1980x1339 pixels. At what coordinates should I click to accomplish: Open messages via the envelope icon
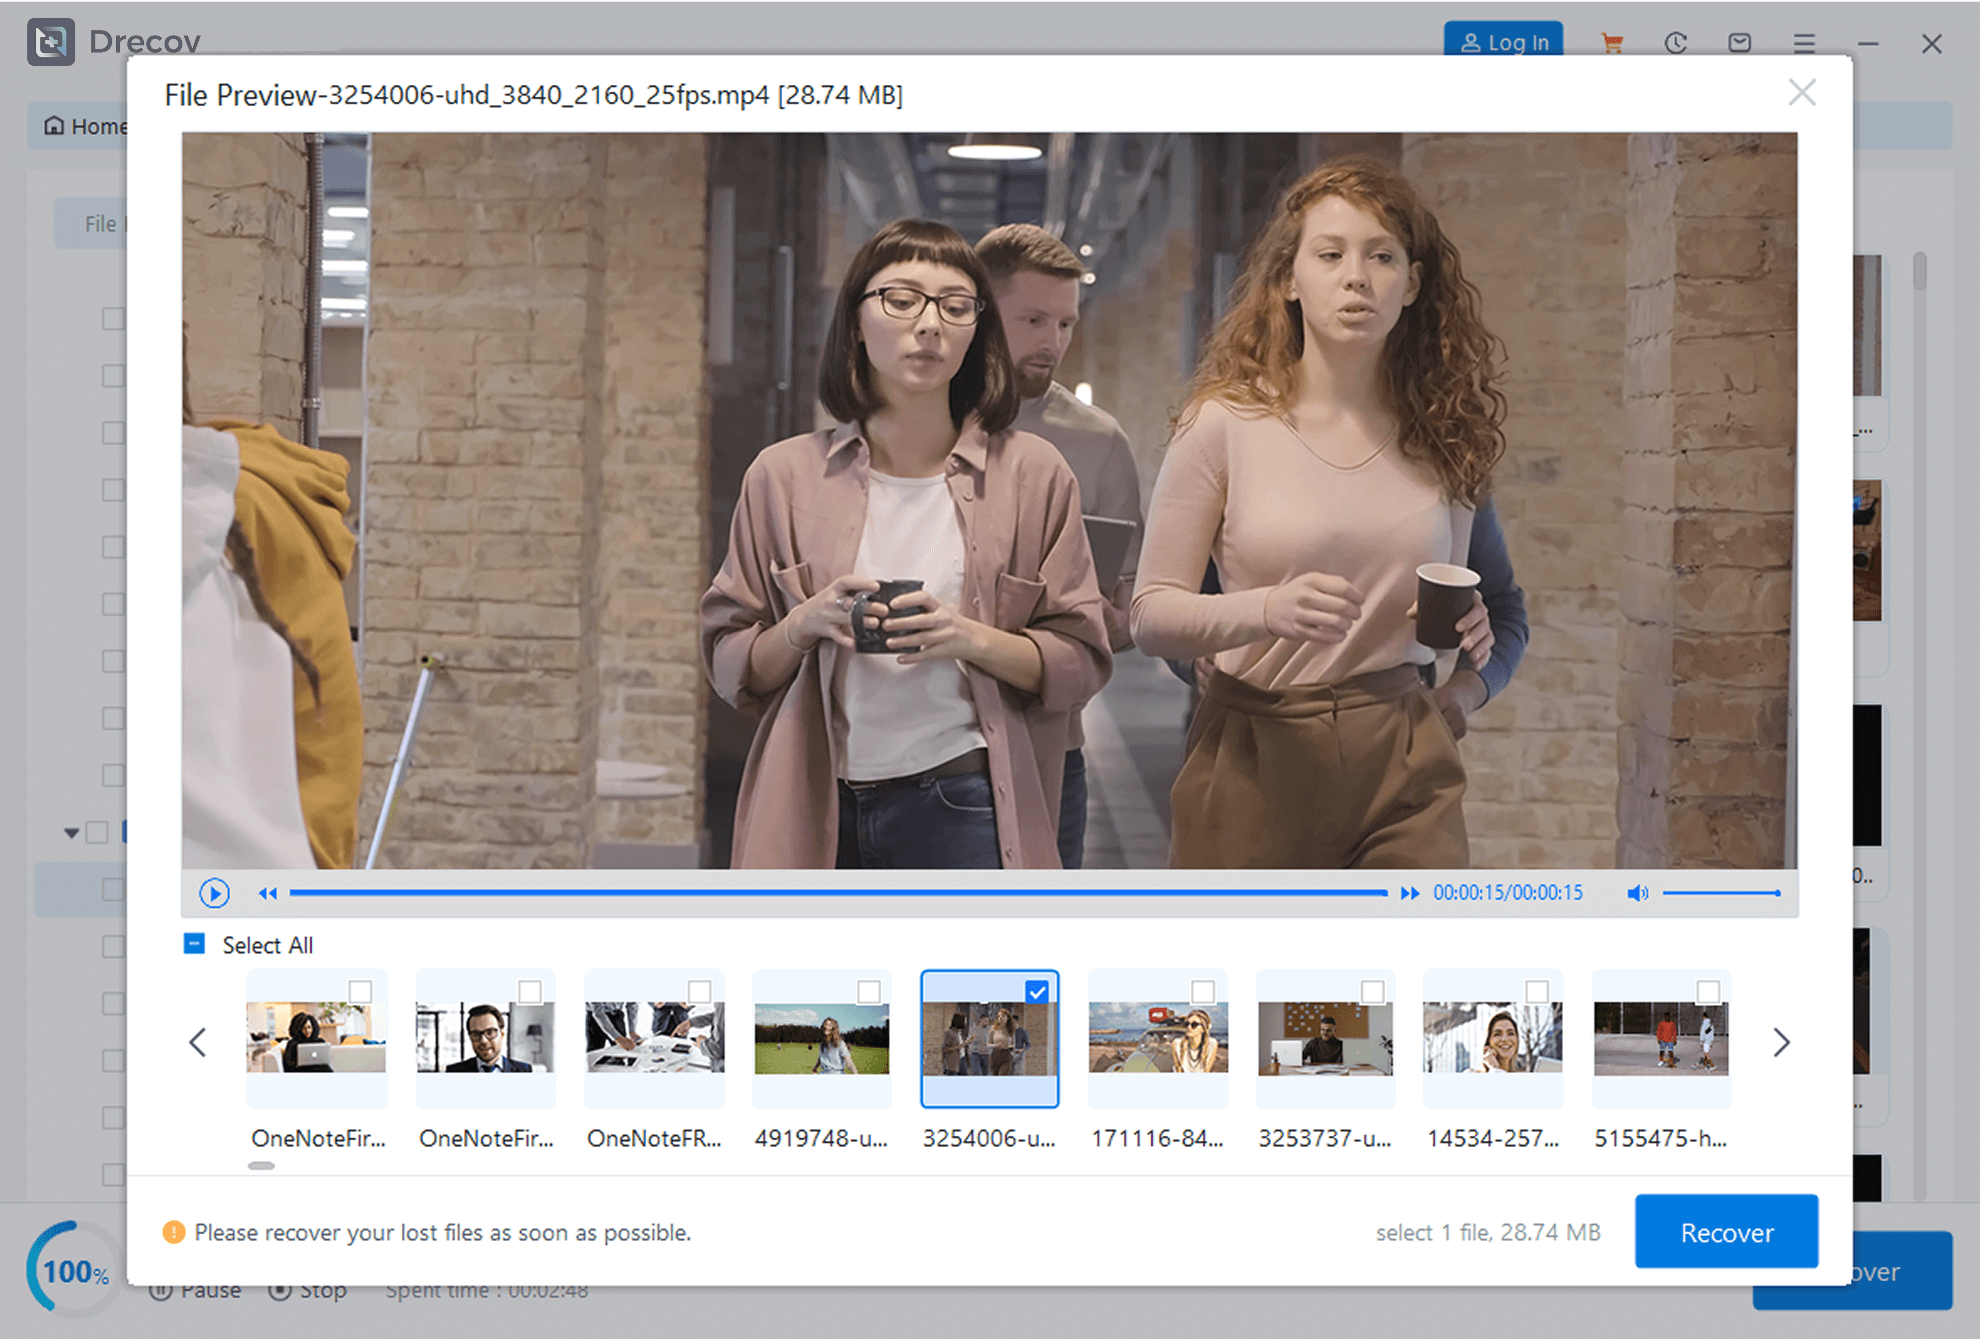click(1739, 42)
